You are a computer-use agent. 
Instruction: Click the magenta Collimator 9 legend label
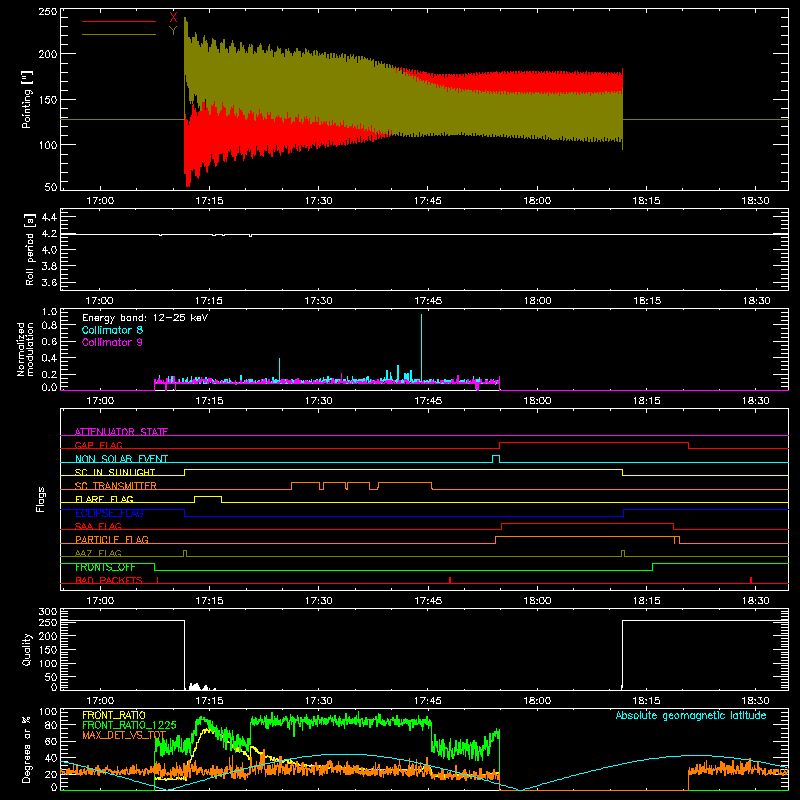point(112,342)
